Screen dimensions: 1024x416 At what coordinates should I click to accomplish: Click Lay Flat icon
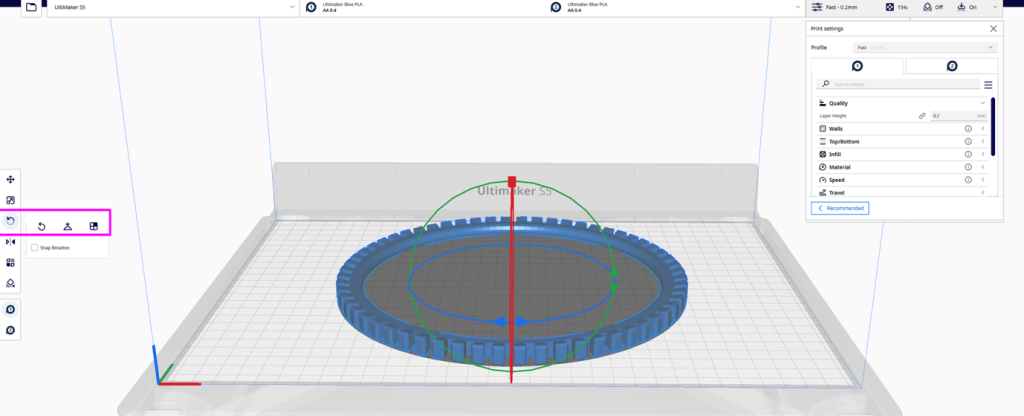(x=67, y=227)
